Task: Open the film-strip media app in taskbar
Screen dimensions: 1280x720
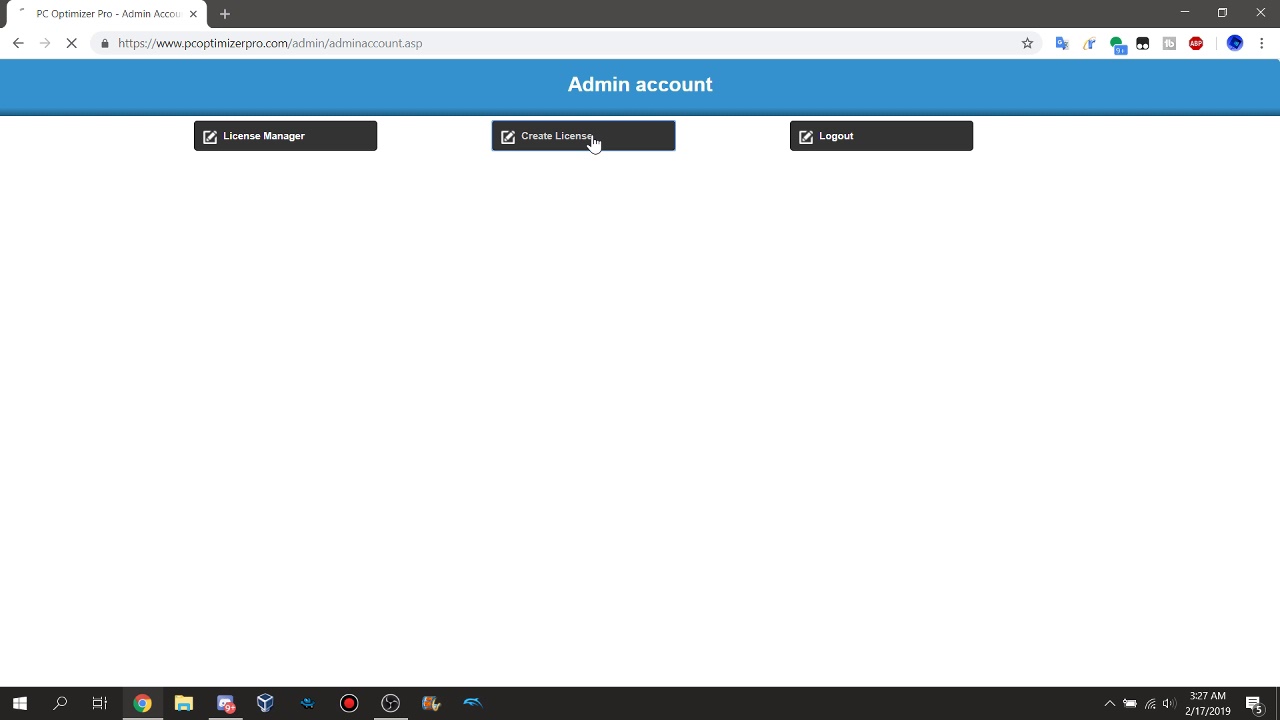Action: point(431,703)
